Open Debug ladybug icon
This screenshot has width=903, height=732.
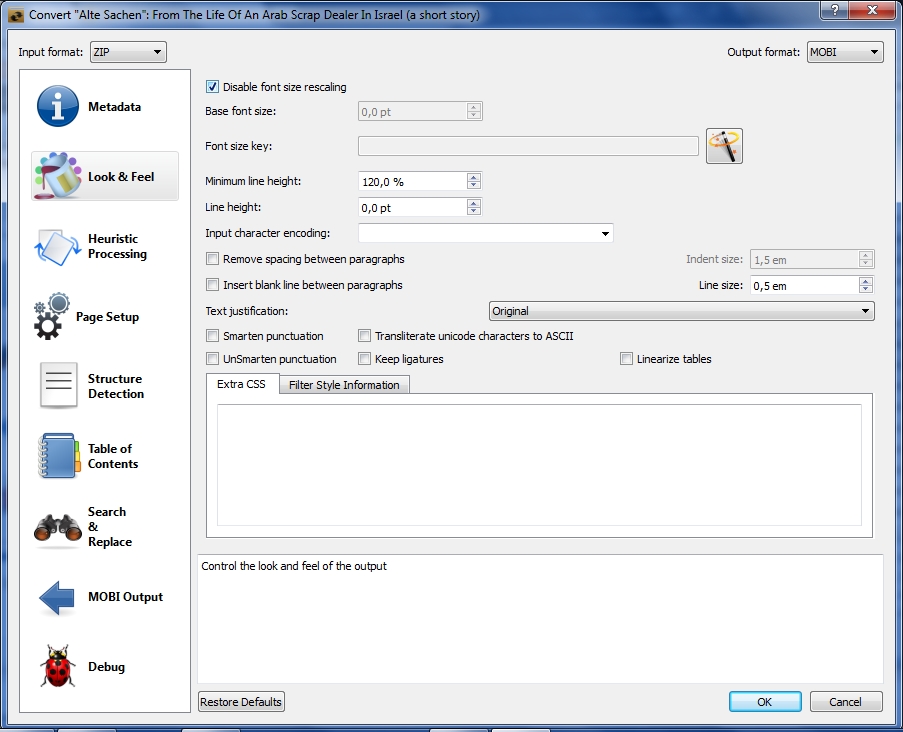58,666
